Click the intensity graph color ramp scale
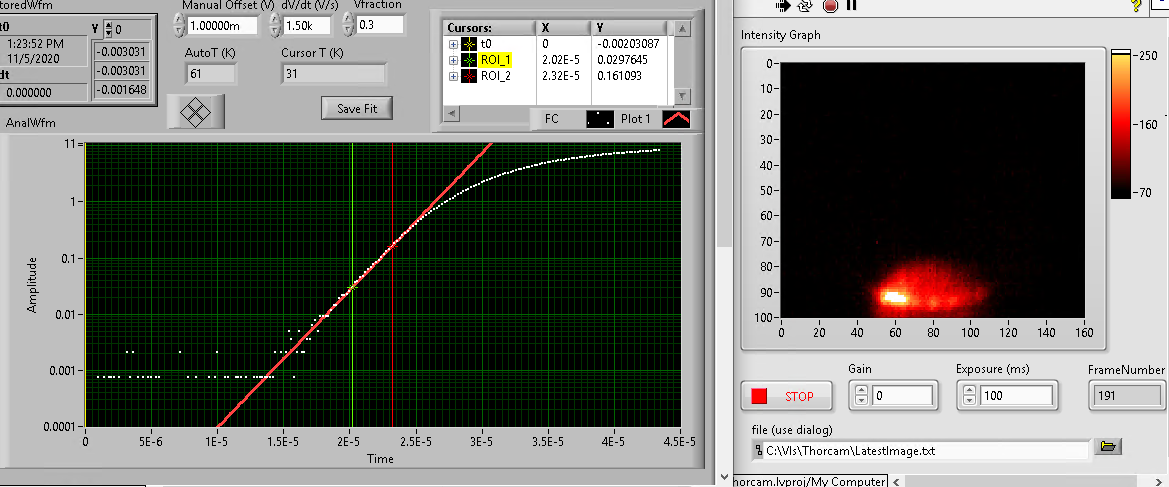Image resolution: width=1169 pixels, height=487 pixels. (x=1120, y=126)
